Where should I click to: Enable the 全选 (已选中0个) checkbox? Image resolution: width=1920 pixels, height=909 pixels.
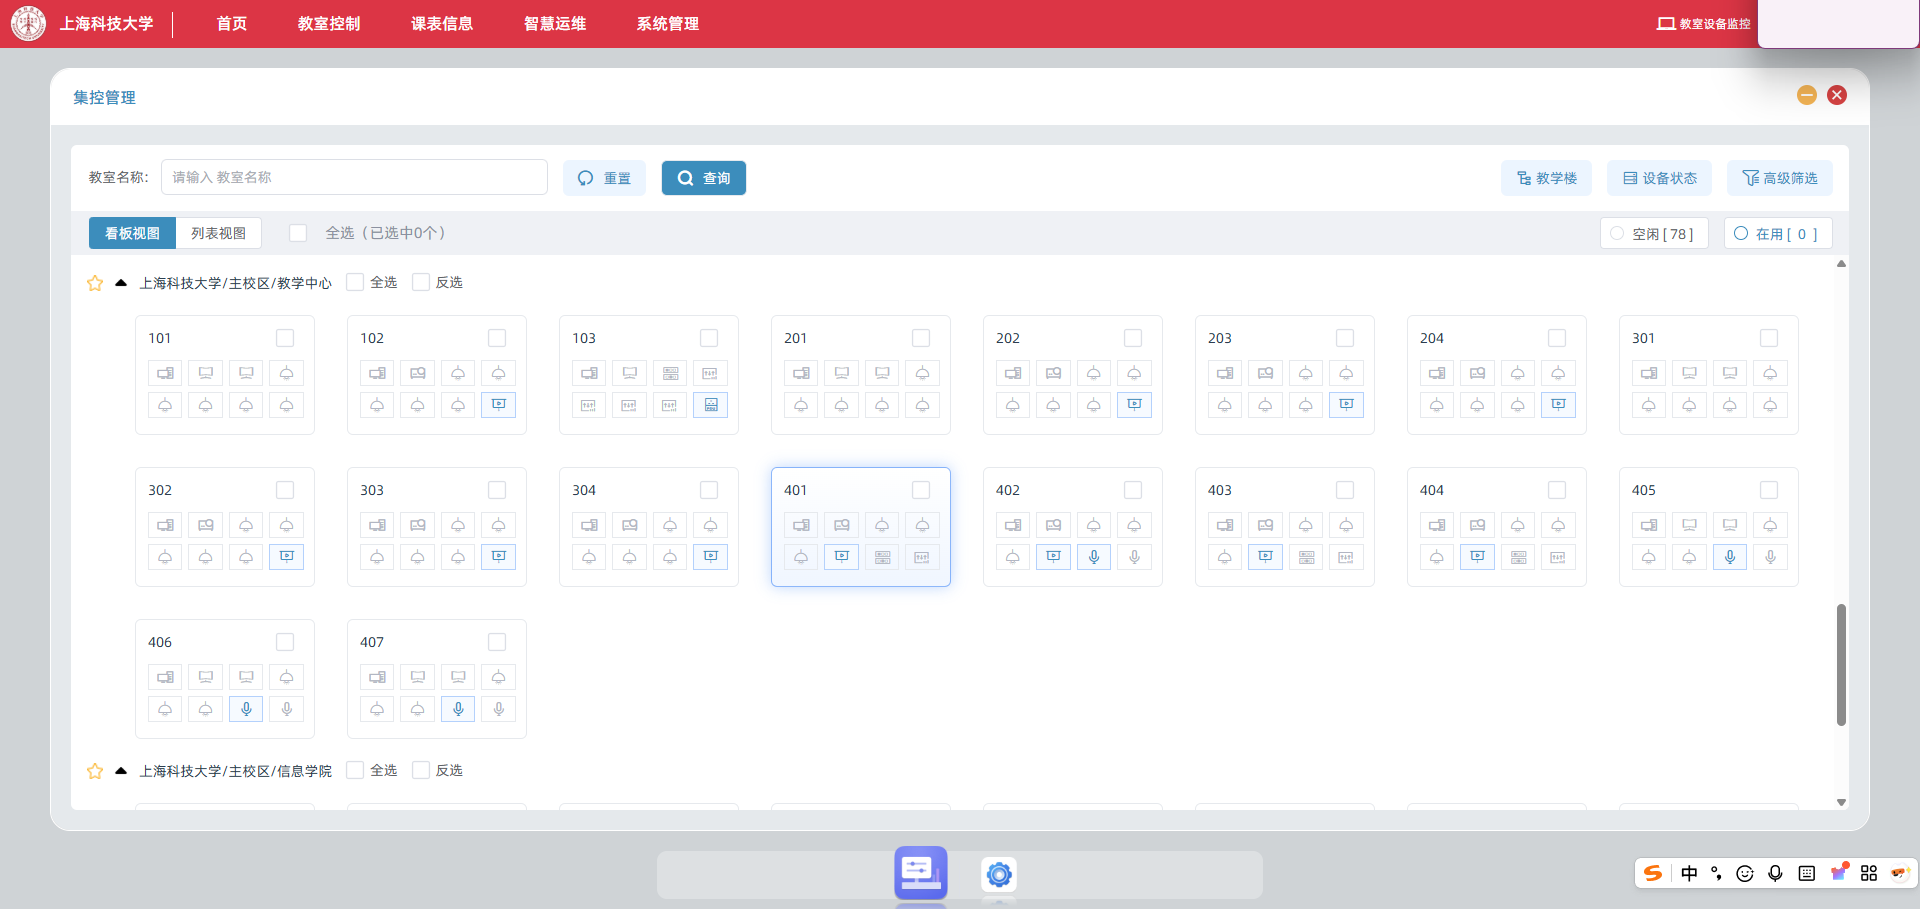click(x=298, y=233)
